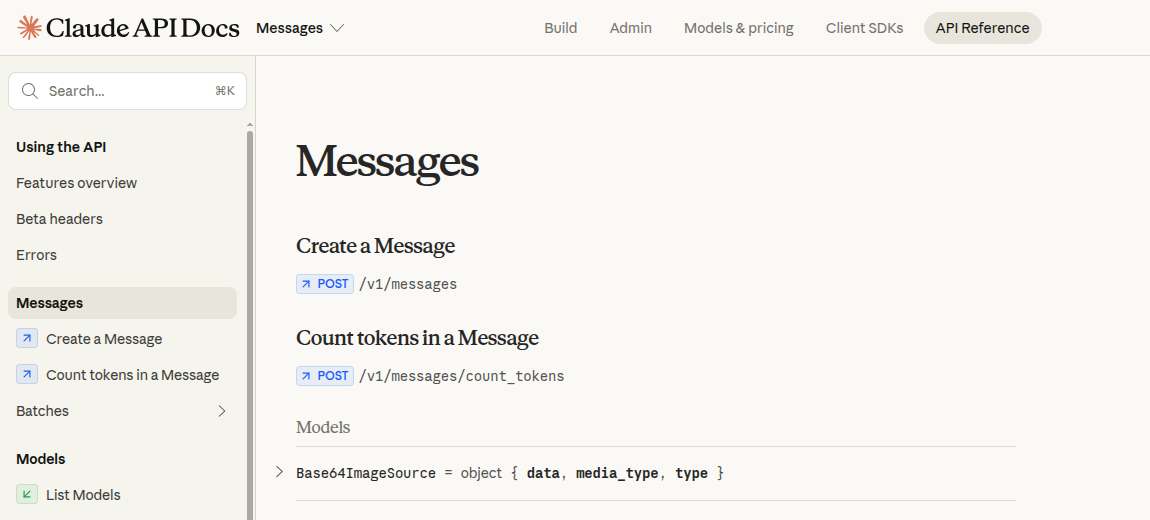Click the /v1/messages endpoint path

pyautogui.click(x=408, y=284)
